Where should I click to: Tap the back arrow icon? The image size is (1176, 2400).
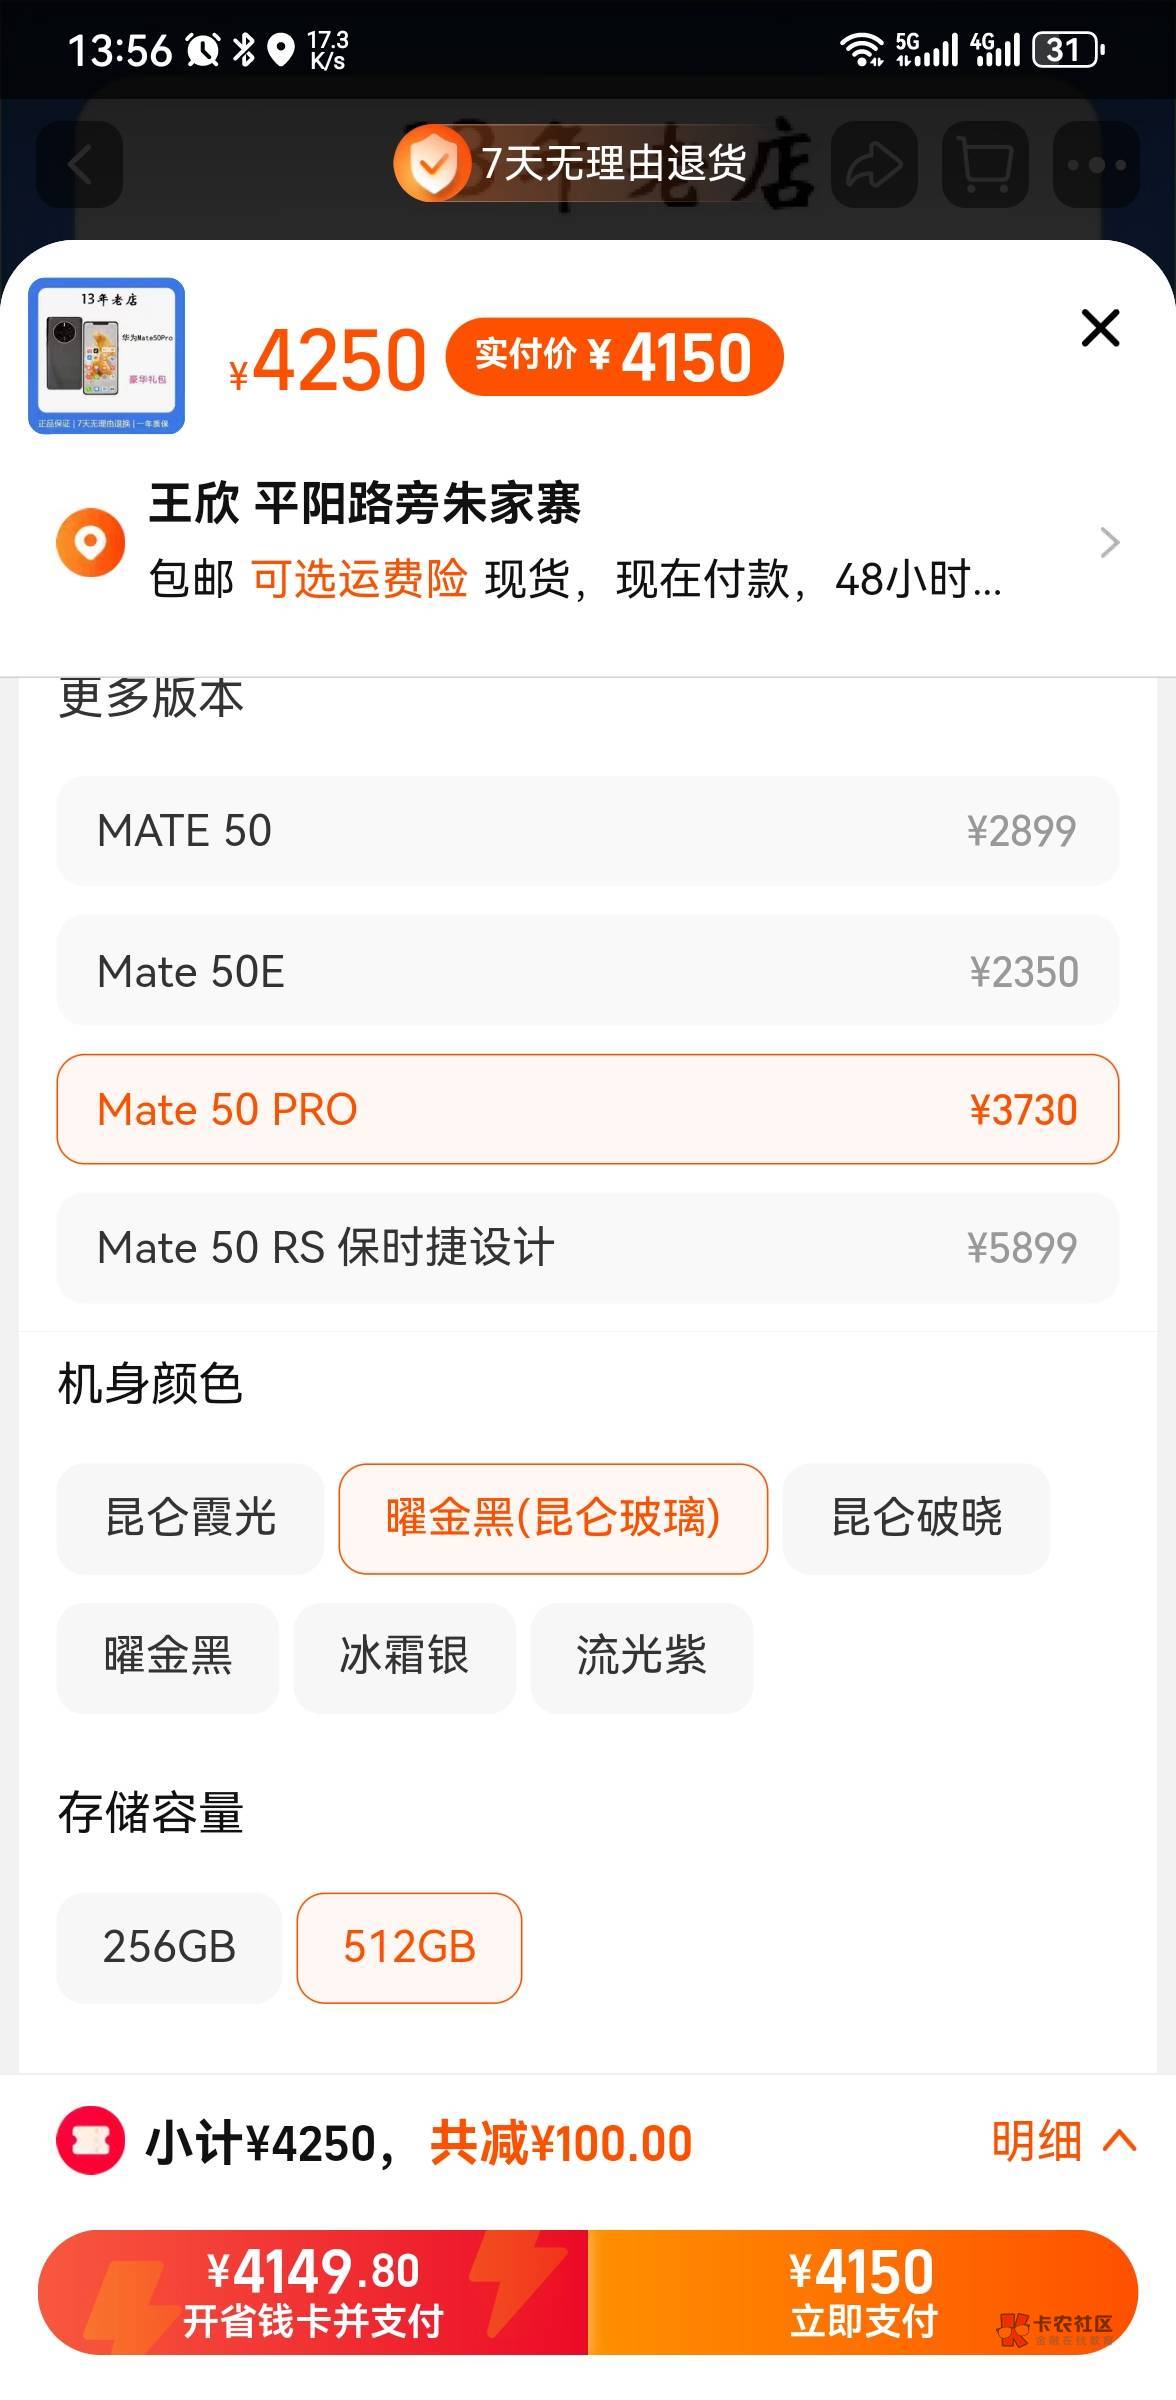[x=80, y=164]
